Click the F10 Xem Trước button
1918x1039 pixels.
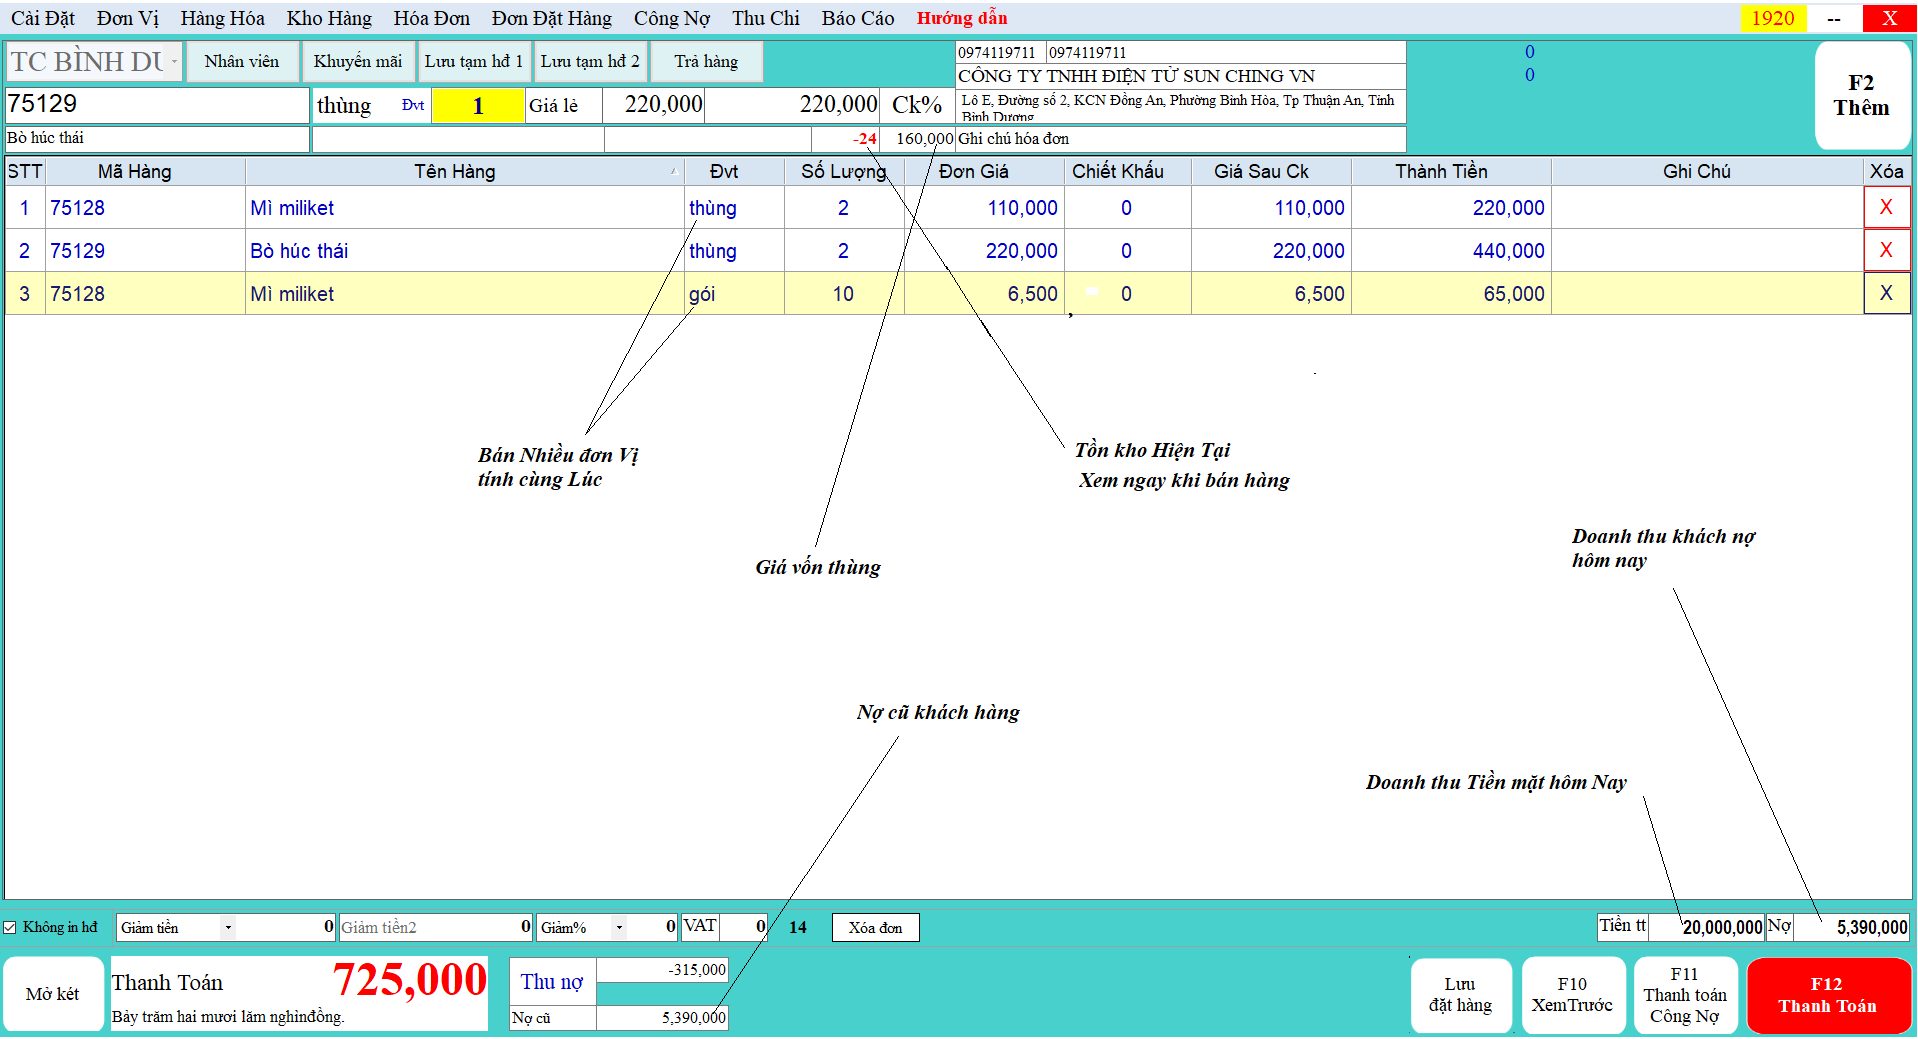pyautogui.click(x=1572, y=995)
